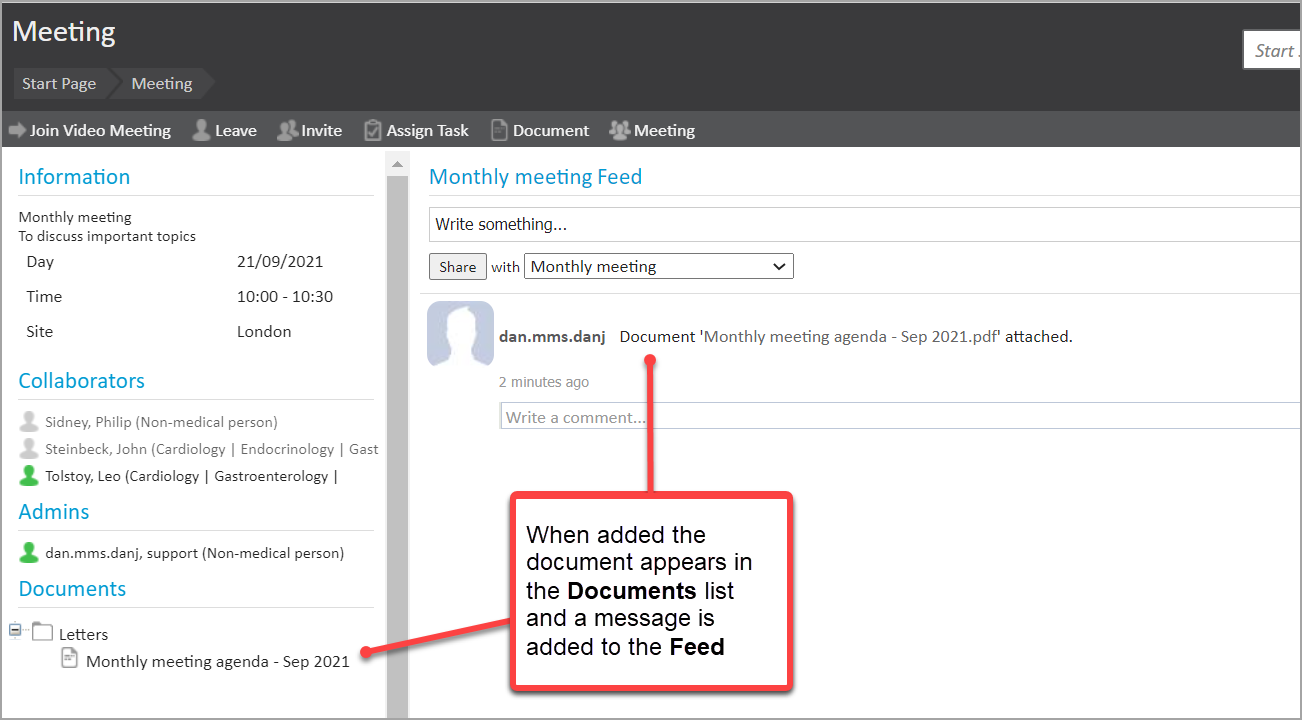1302x720 pixels.
Task: Open the Monthly meeting share dropdown
Action: (x=658, y=266)
